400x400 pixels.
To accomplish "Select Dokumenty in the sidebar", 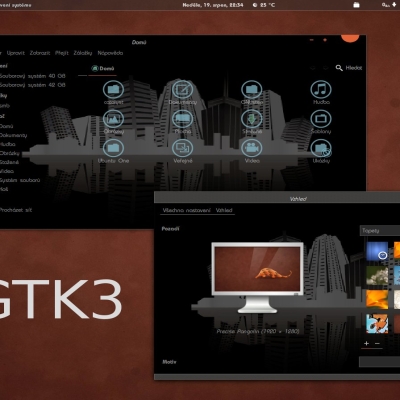I will (x=13, y=135).
